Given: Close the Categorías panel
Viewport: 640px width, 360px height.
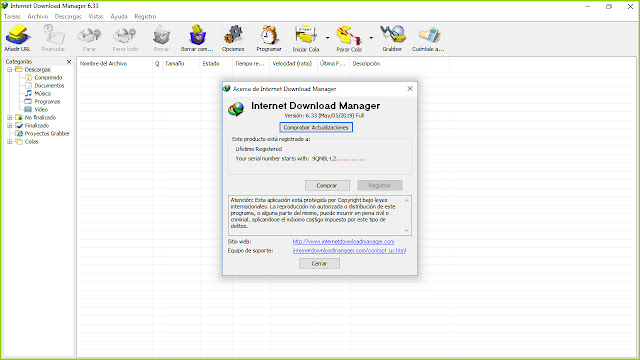Looking at the screenshot, I should [x=69, y=62].
